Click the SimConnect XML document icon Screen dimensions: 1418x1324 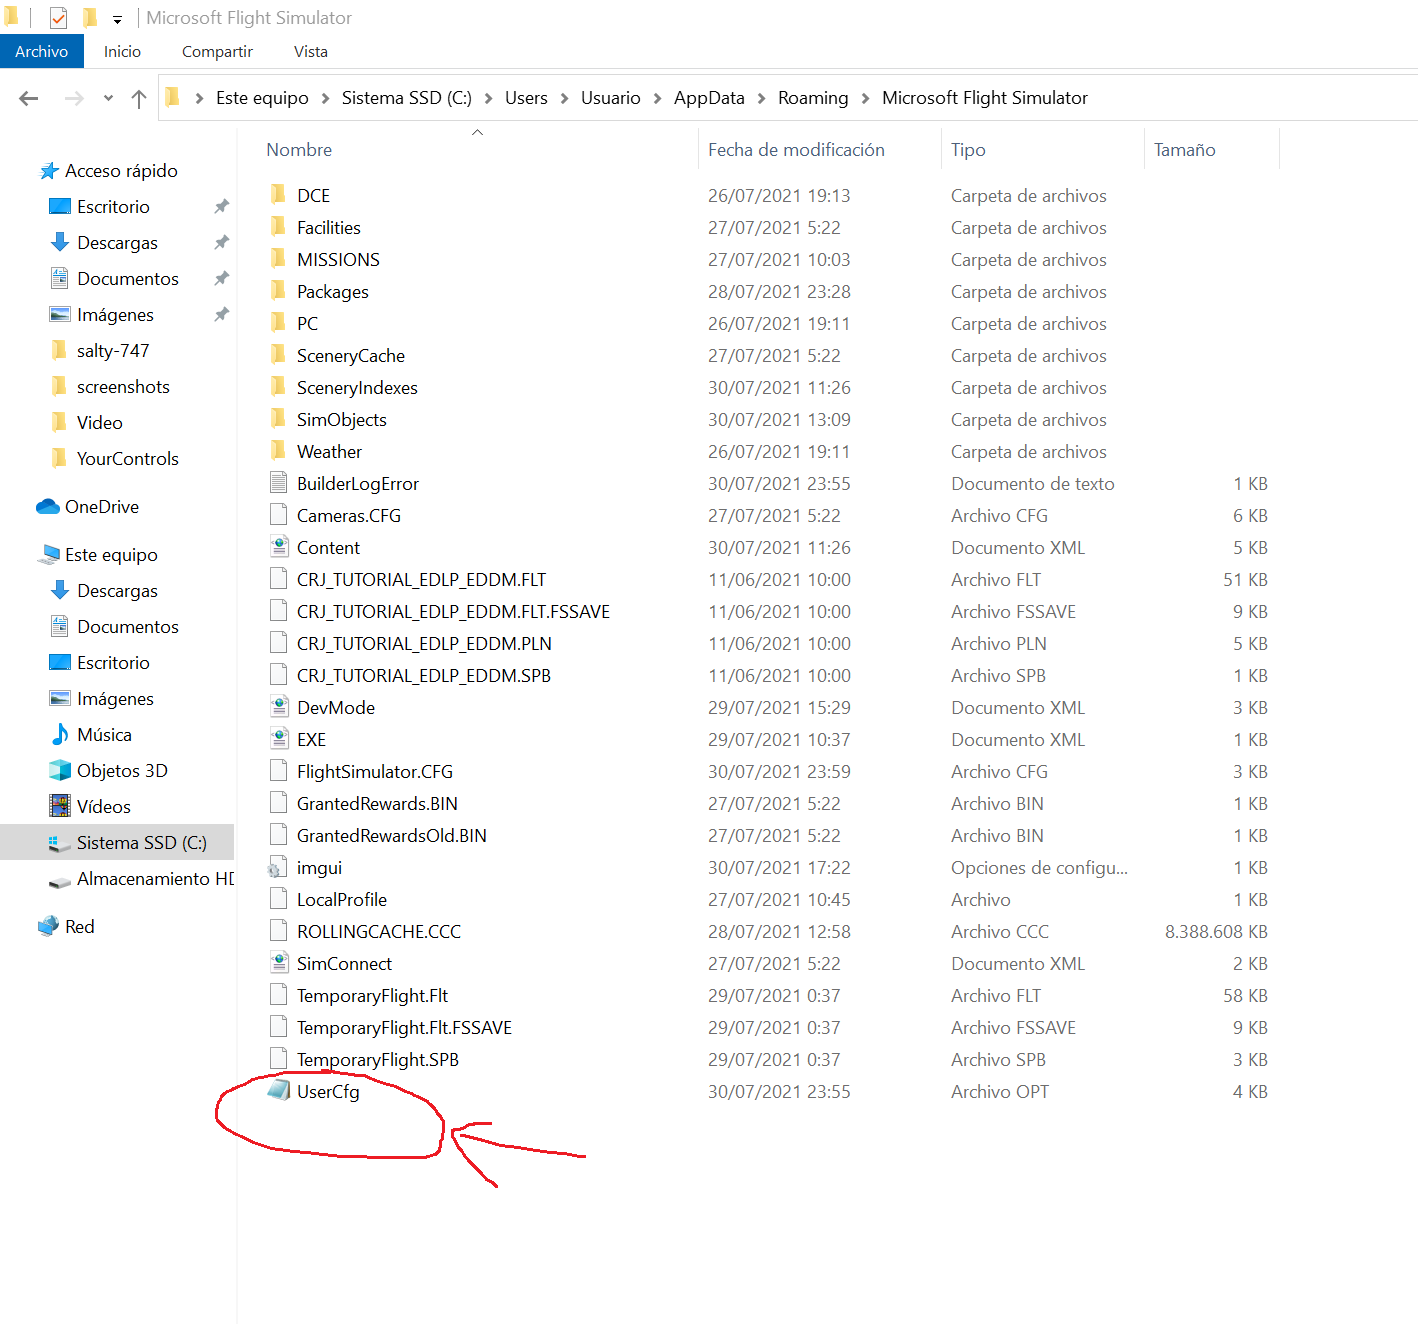(x=279, y=963)
